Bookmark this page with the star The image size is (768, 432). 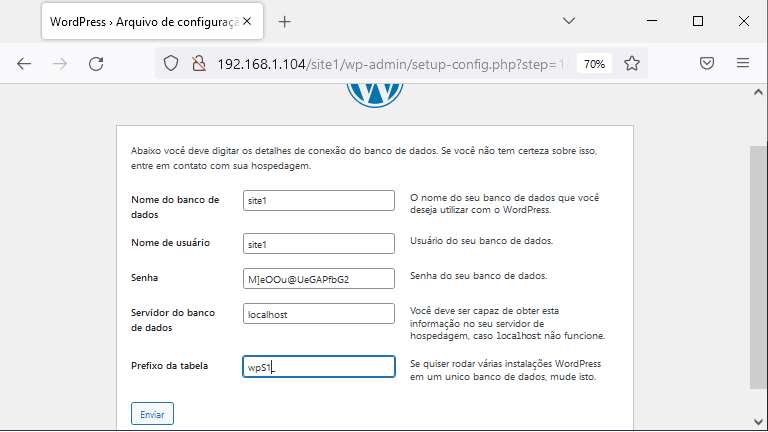[x=632, y=64]
